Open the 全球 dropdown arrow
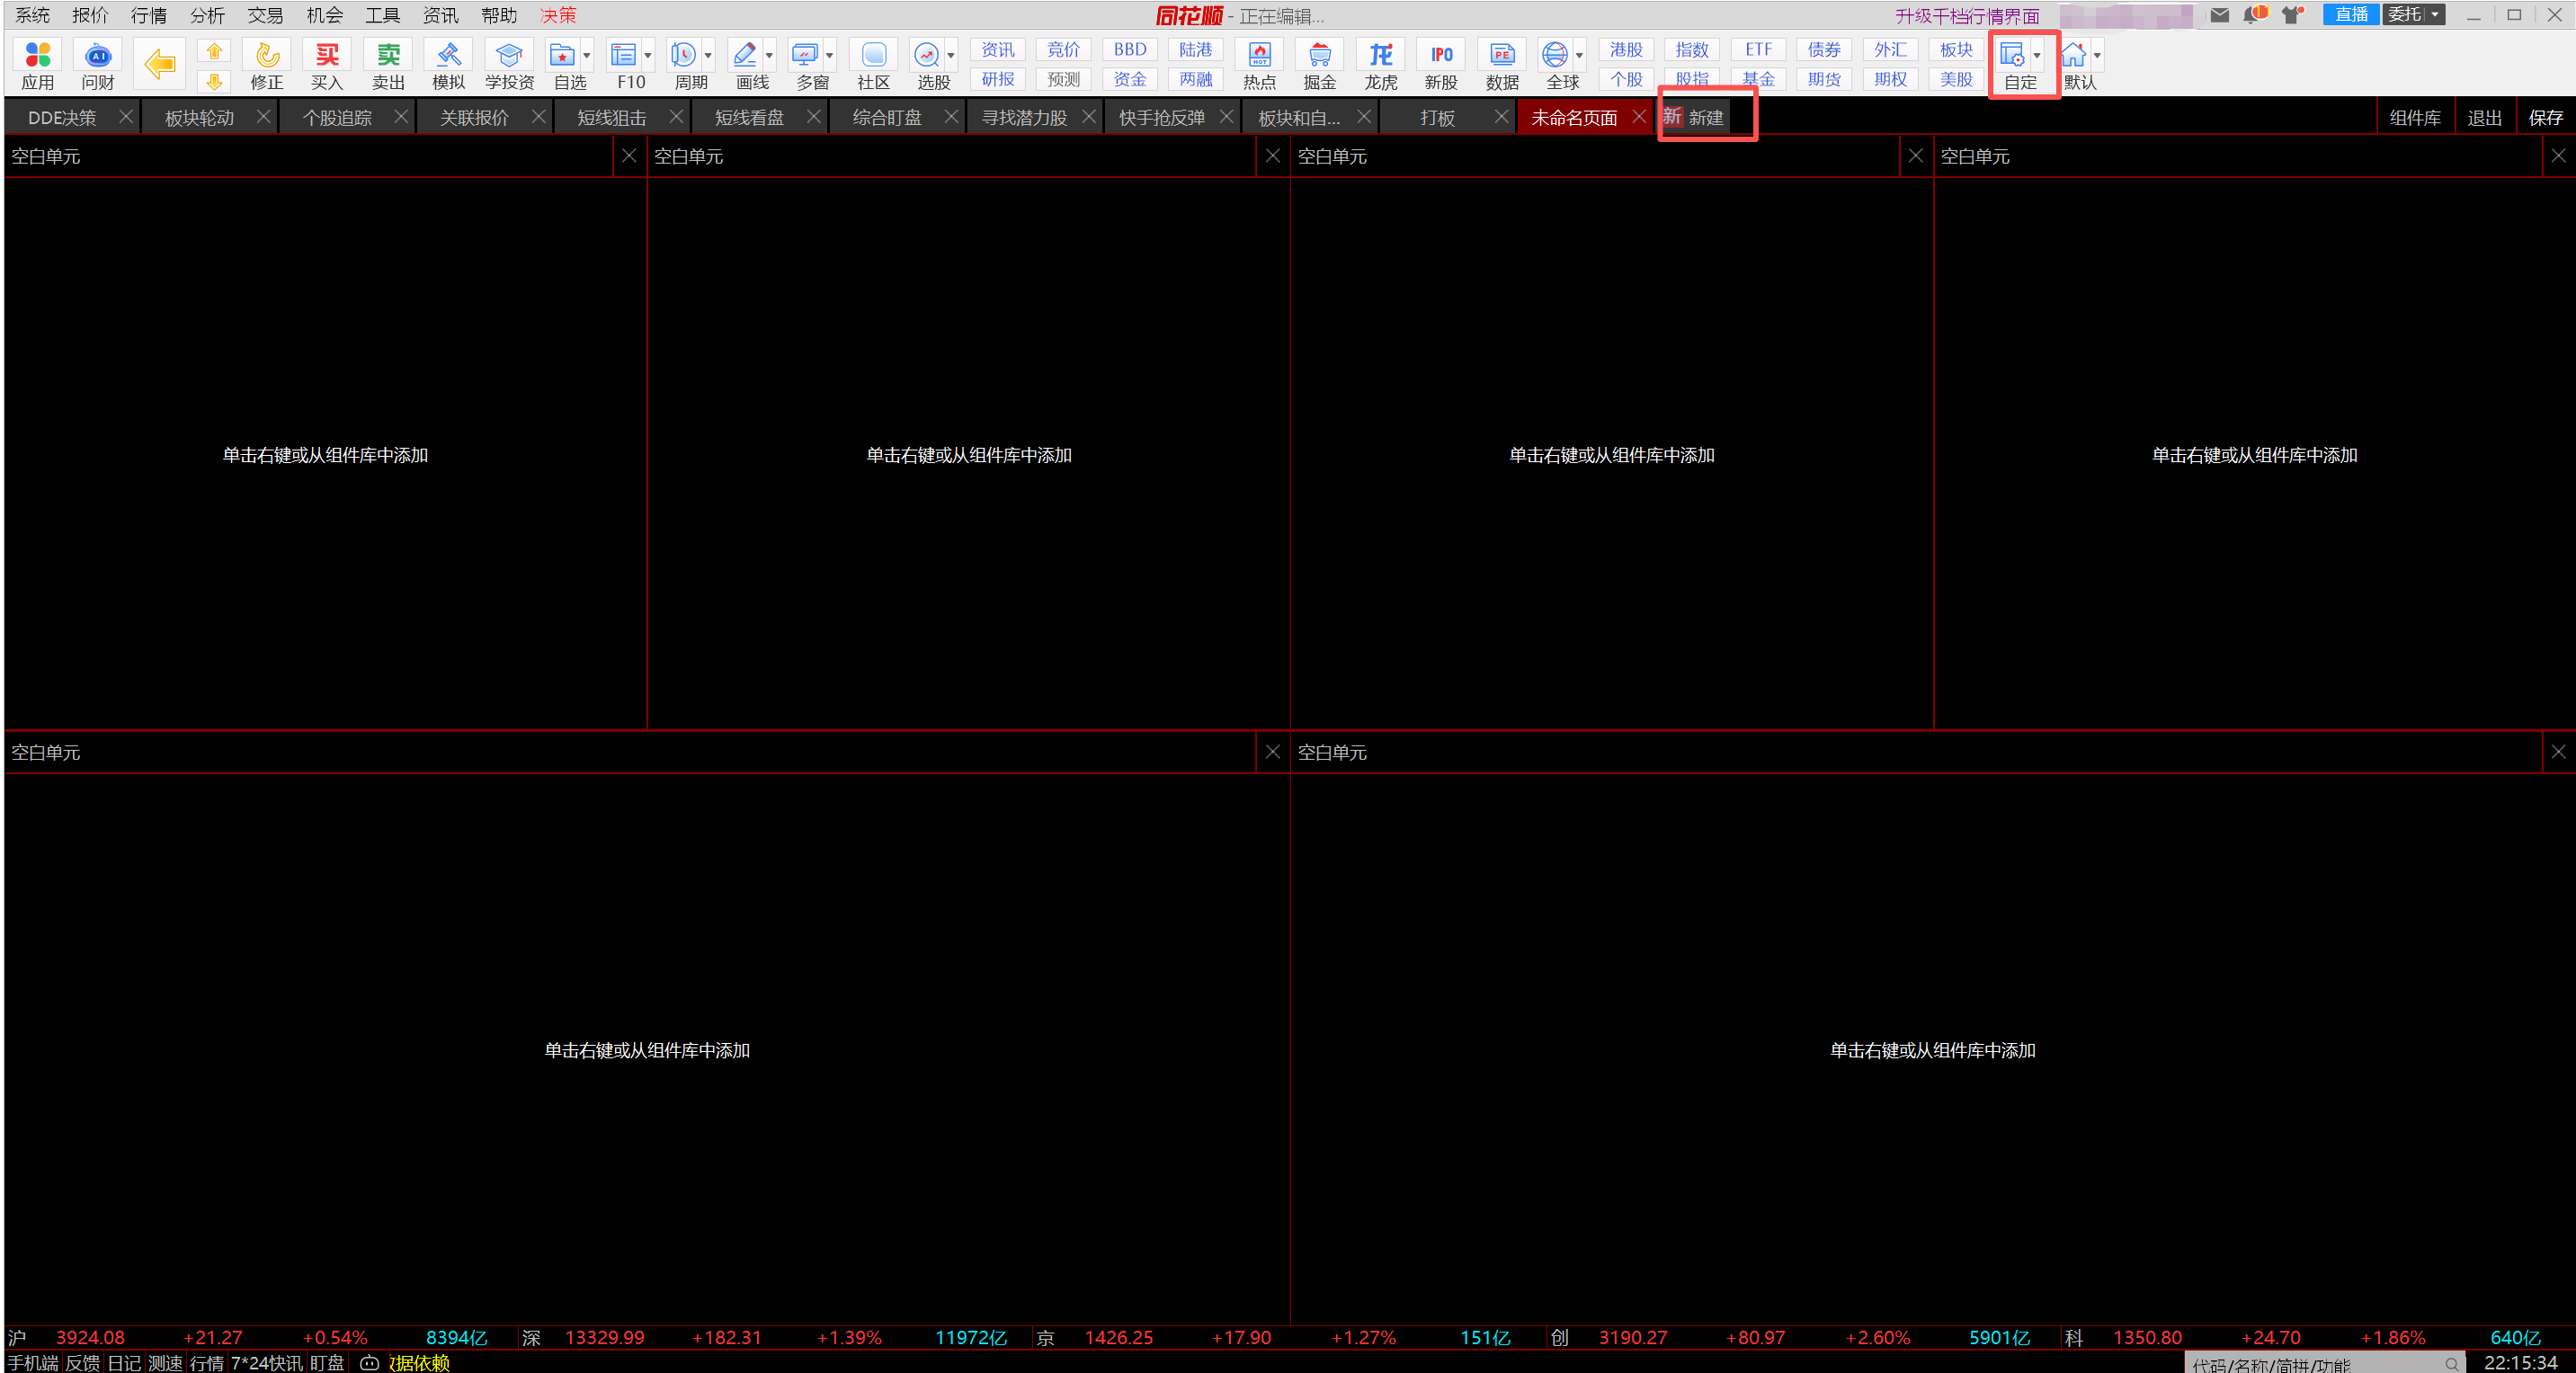The height and width of the screenshot is (1373, 2576). (x=1579, y=55)
